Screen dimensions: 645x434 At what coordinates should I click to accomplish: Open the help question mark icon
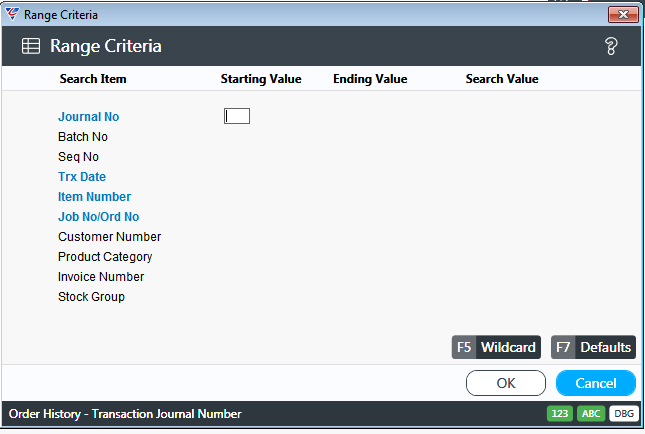pyautogui.click(x=611, y=46)
